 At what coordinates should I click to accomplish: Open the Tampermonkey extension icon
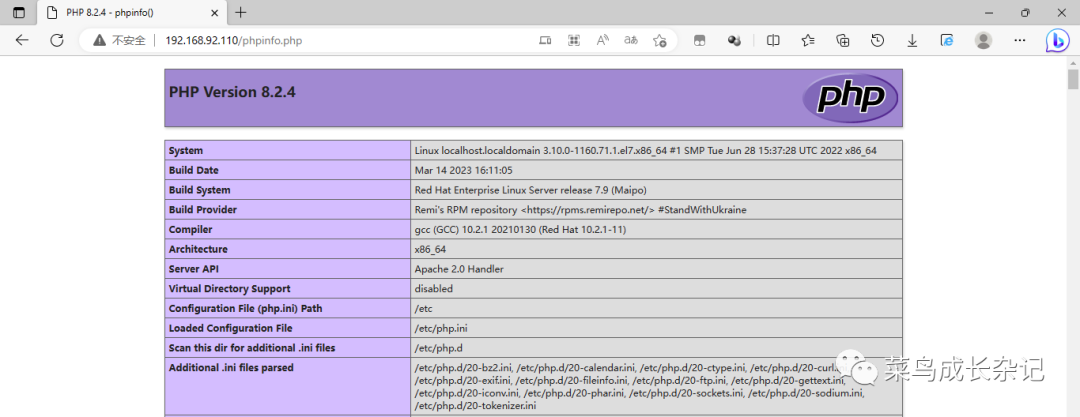tap(699, 41)
